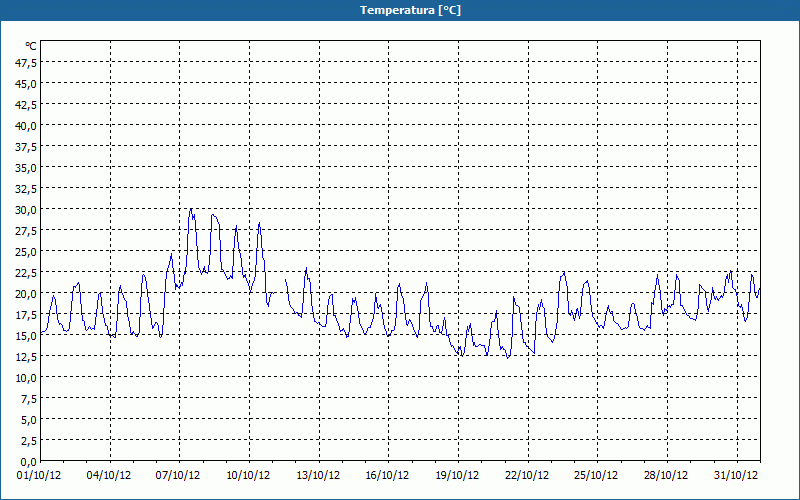Click the 13/10/12 date label
This screenshot has height=500, width=800.
point(318,476)
